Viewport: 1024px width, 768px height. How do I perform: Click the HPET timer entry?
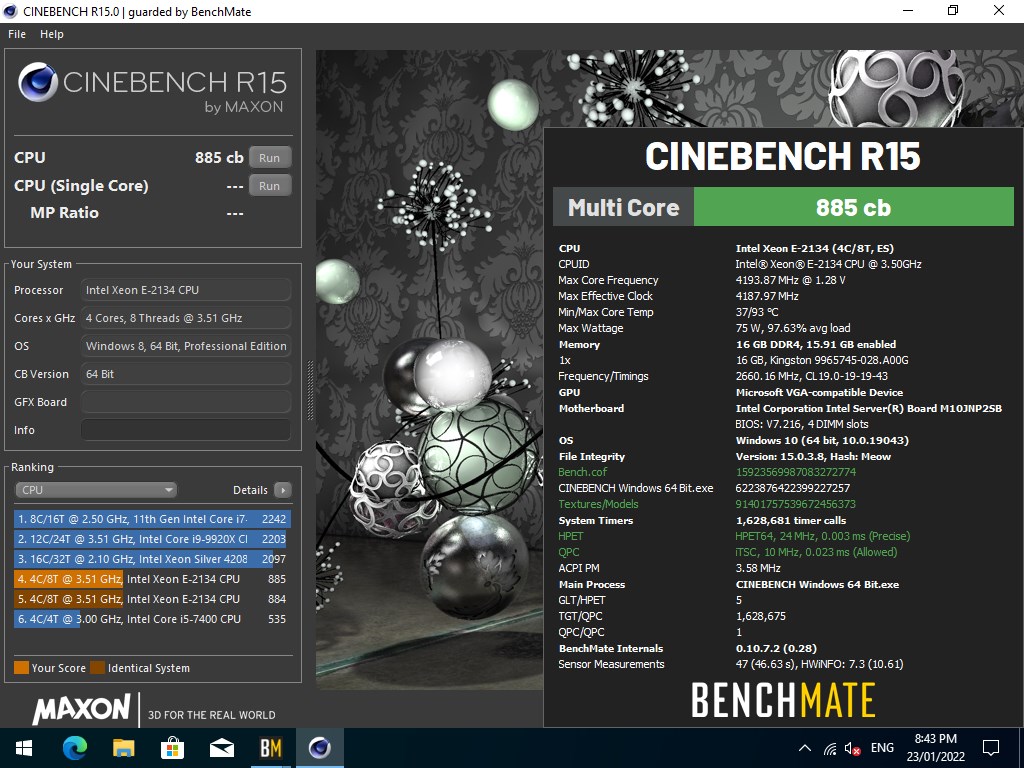pos(571,536)
